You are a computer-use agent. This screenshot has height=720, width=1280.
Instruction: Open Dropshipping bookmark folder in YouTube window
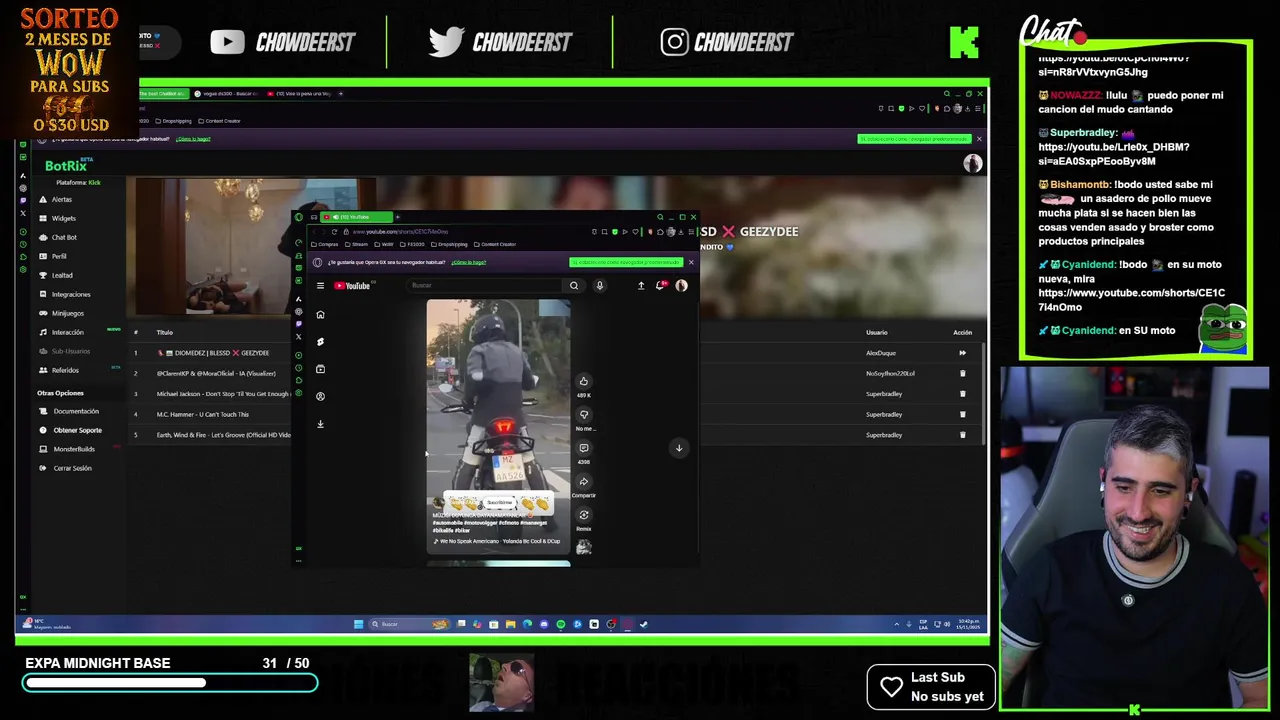(449, 244)
